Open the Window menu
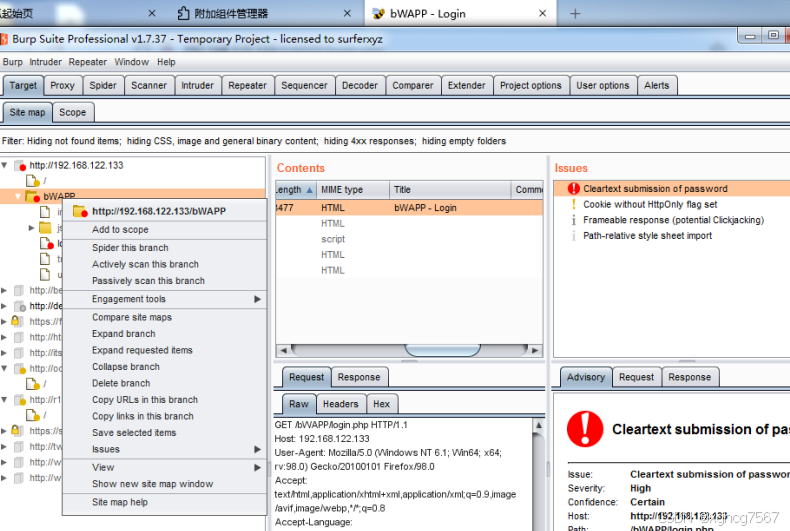 [x=131, y=62]
